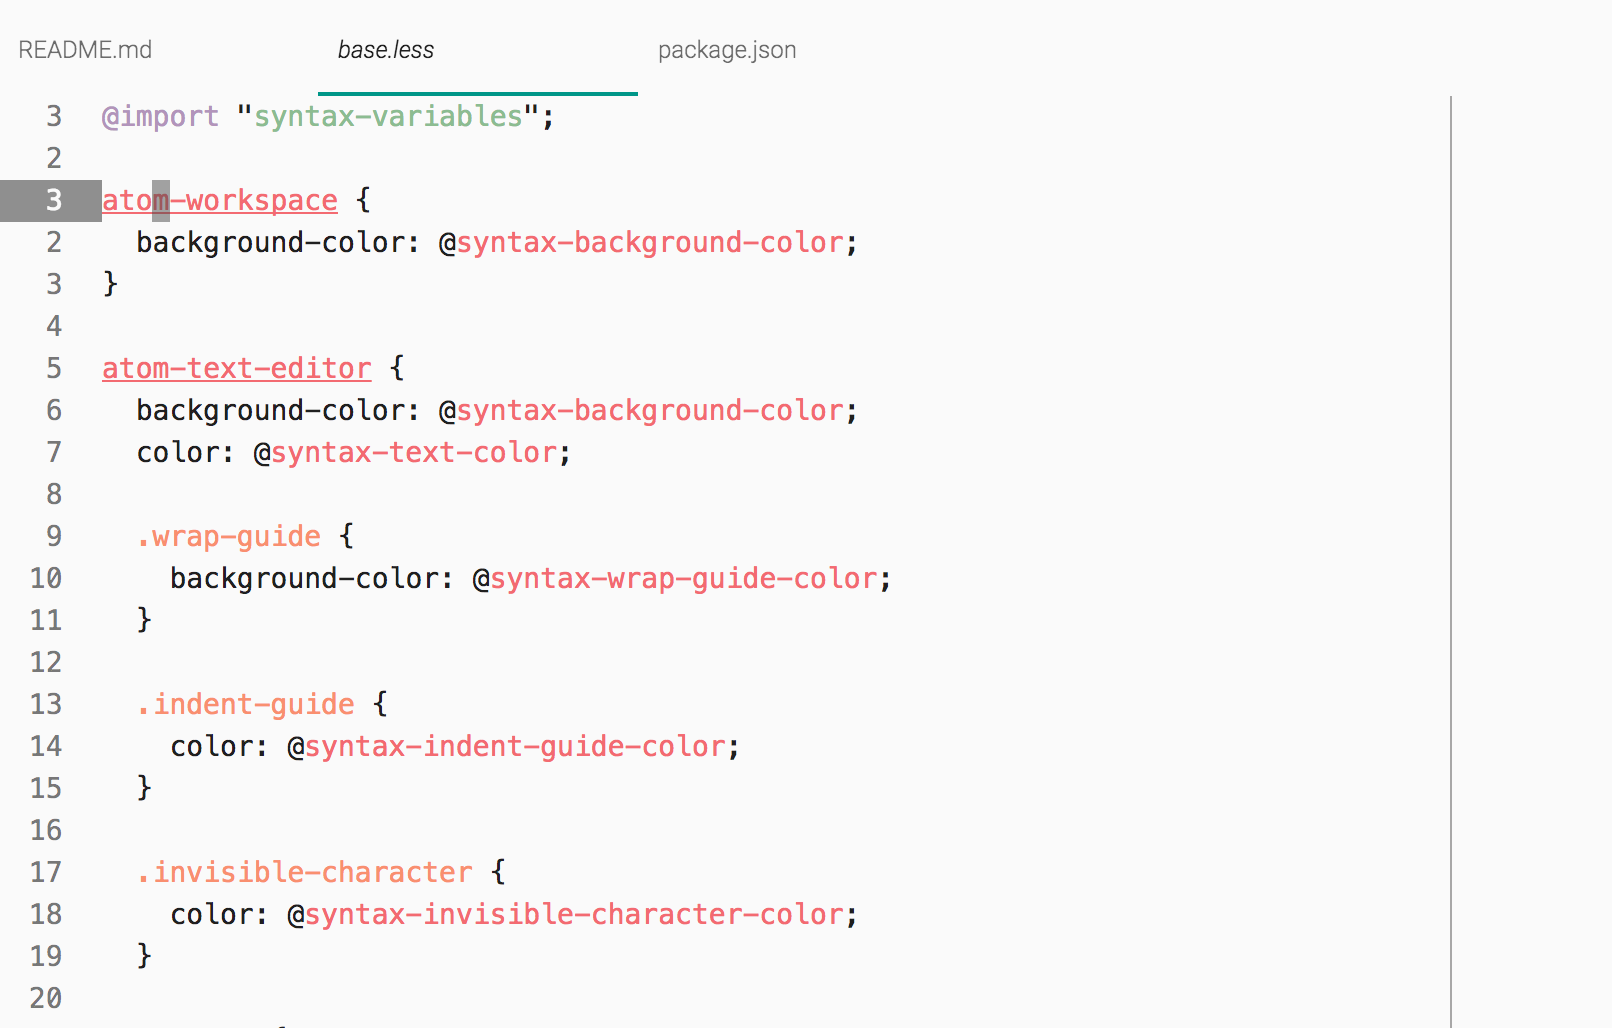This screenshot has width=1612, height=1028.
Task: Click highlighted current line number in gutter
Action: point(51,200)
